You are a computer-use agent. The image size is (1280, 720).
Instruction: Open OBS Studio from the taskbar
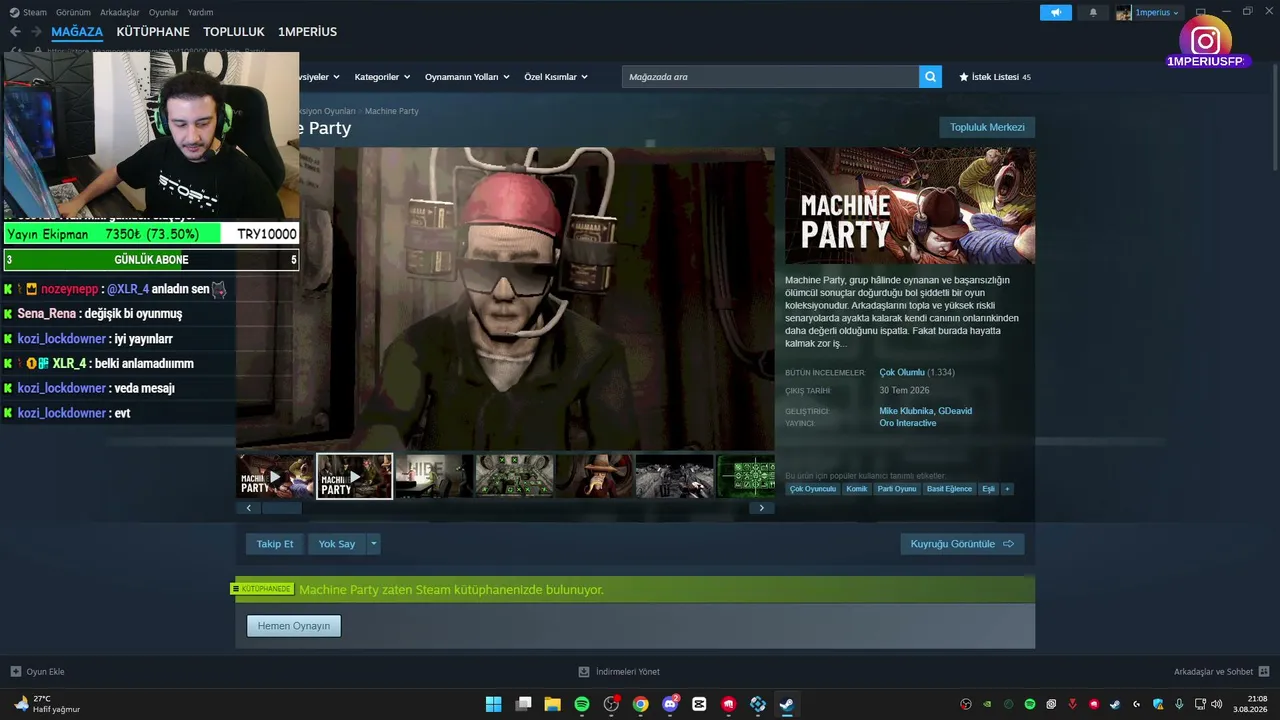coord(611,704)
